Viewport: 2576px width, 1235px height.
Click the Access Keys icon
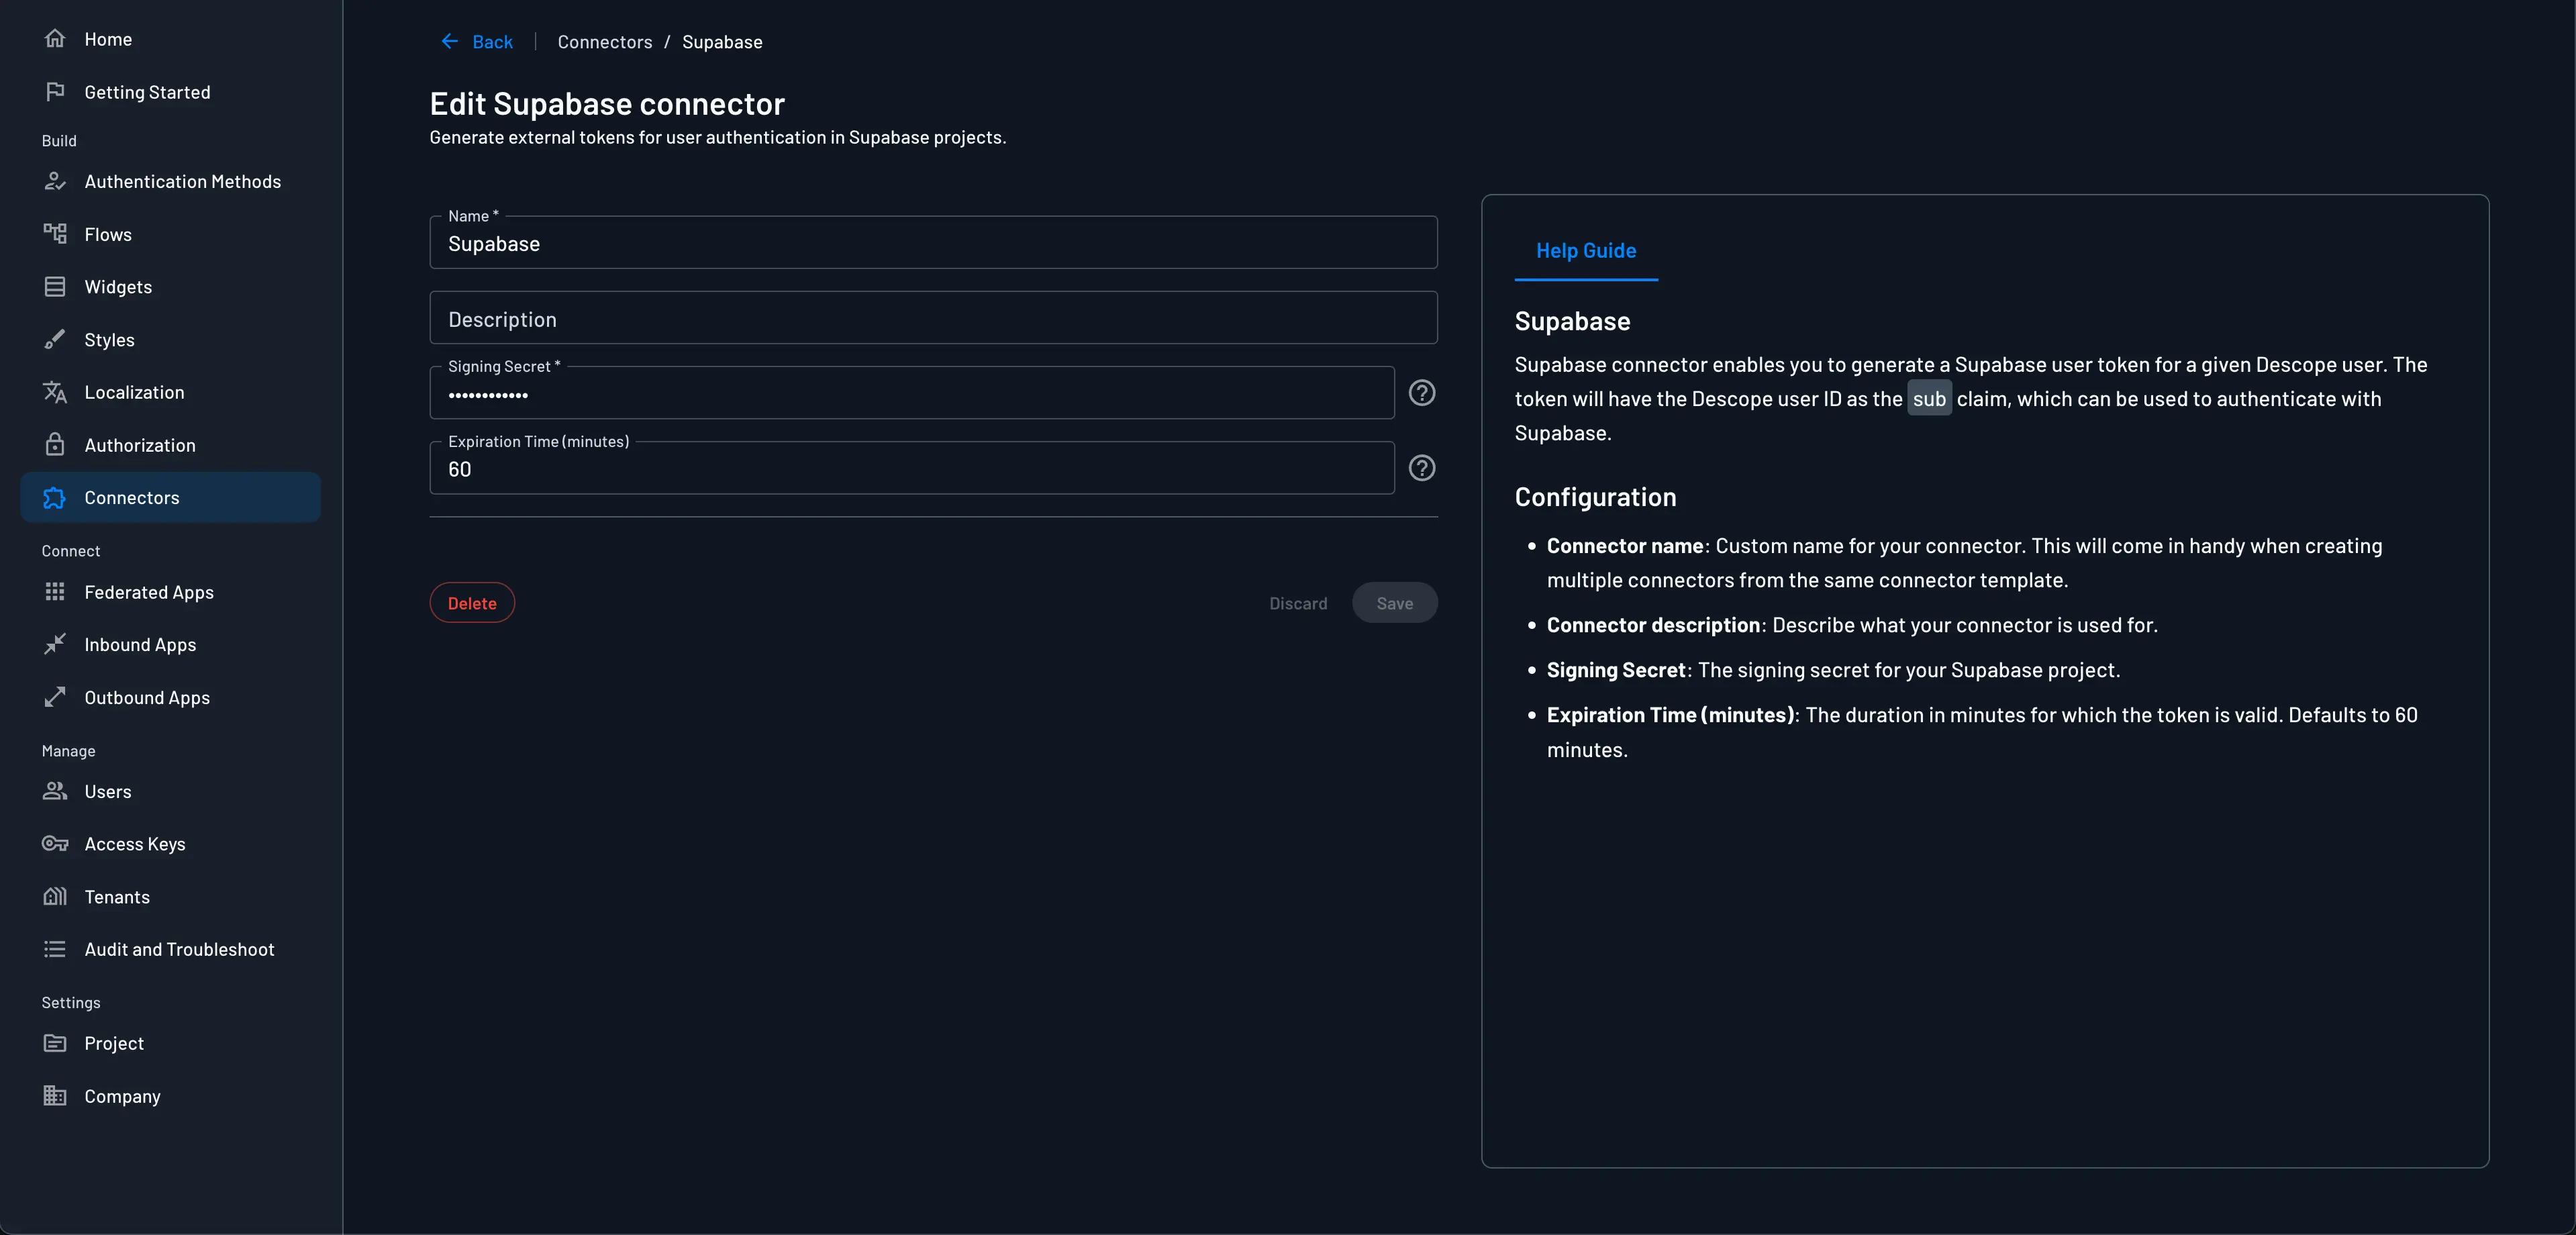tap(56, 843)
